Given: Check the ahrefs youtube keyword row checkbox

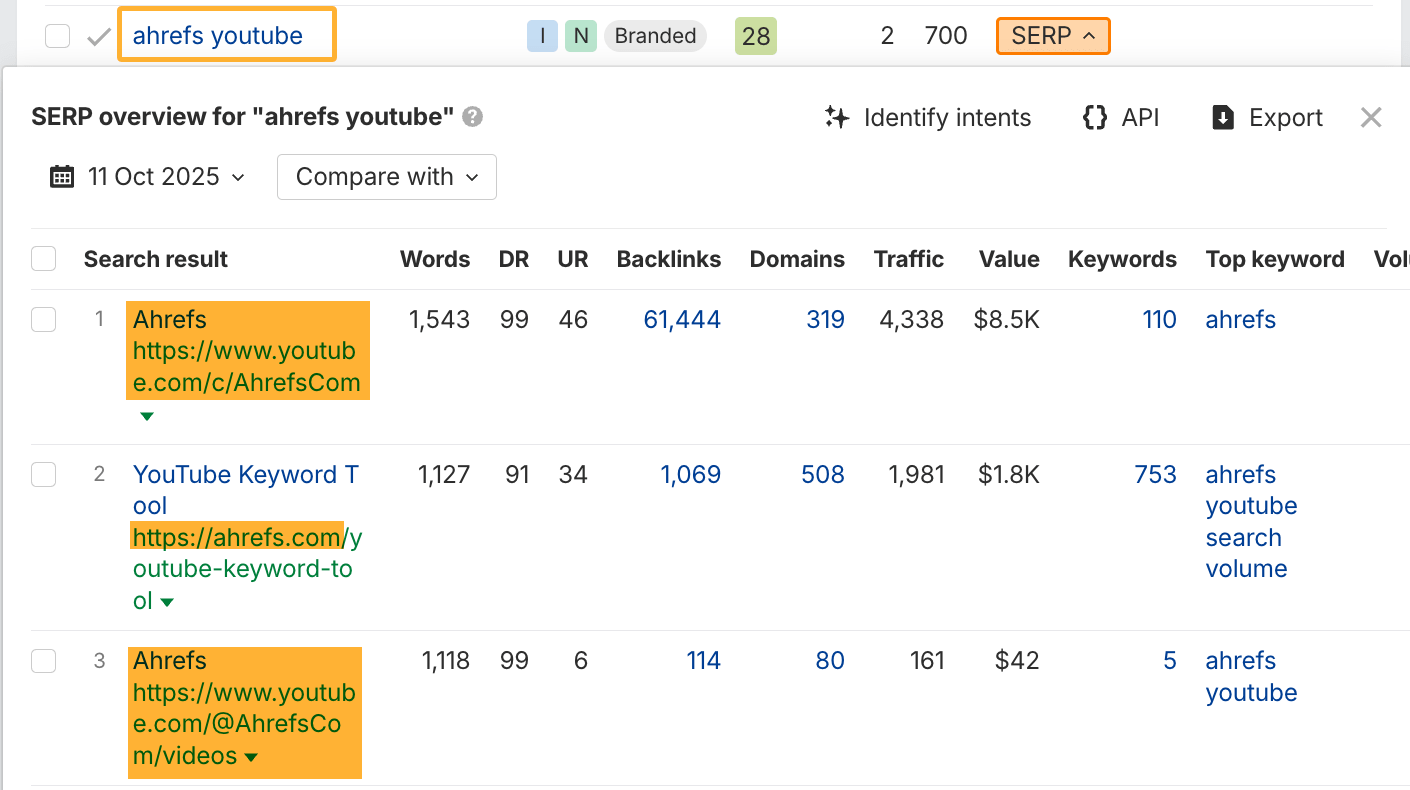Looking at the screenshot, I should pos(57,35).
